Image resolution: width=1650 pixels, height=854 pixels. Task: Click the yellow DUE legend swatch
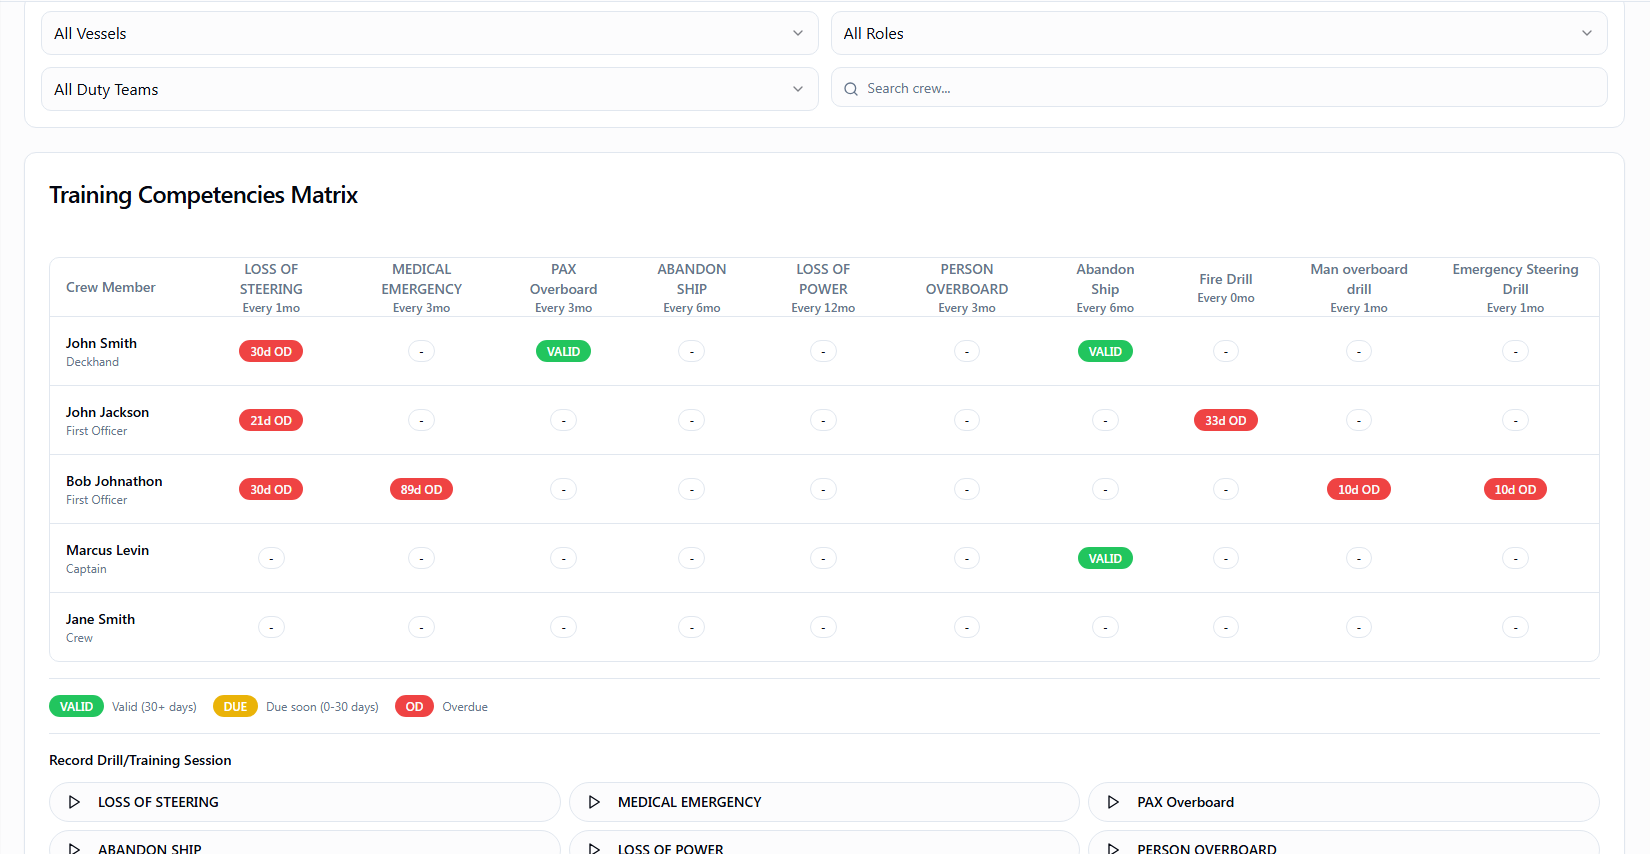pos(235,707)
